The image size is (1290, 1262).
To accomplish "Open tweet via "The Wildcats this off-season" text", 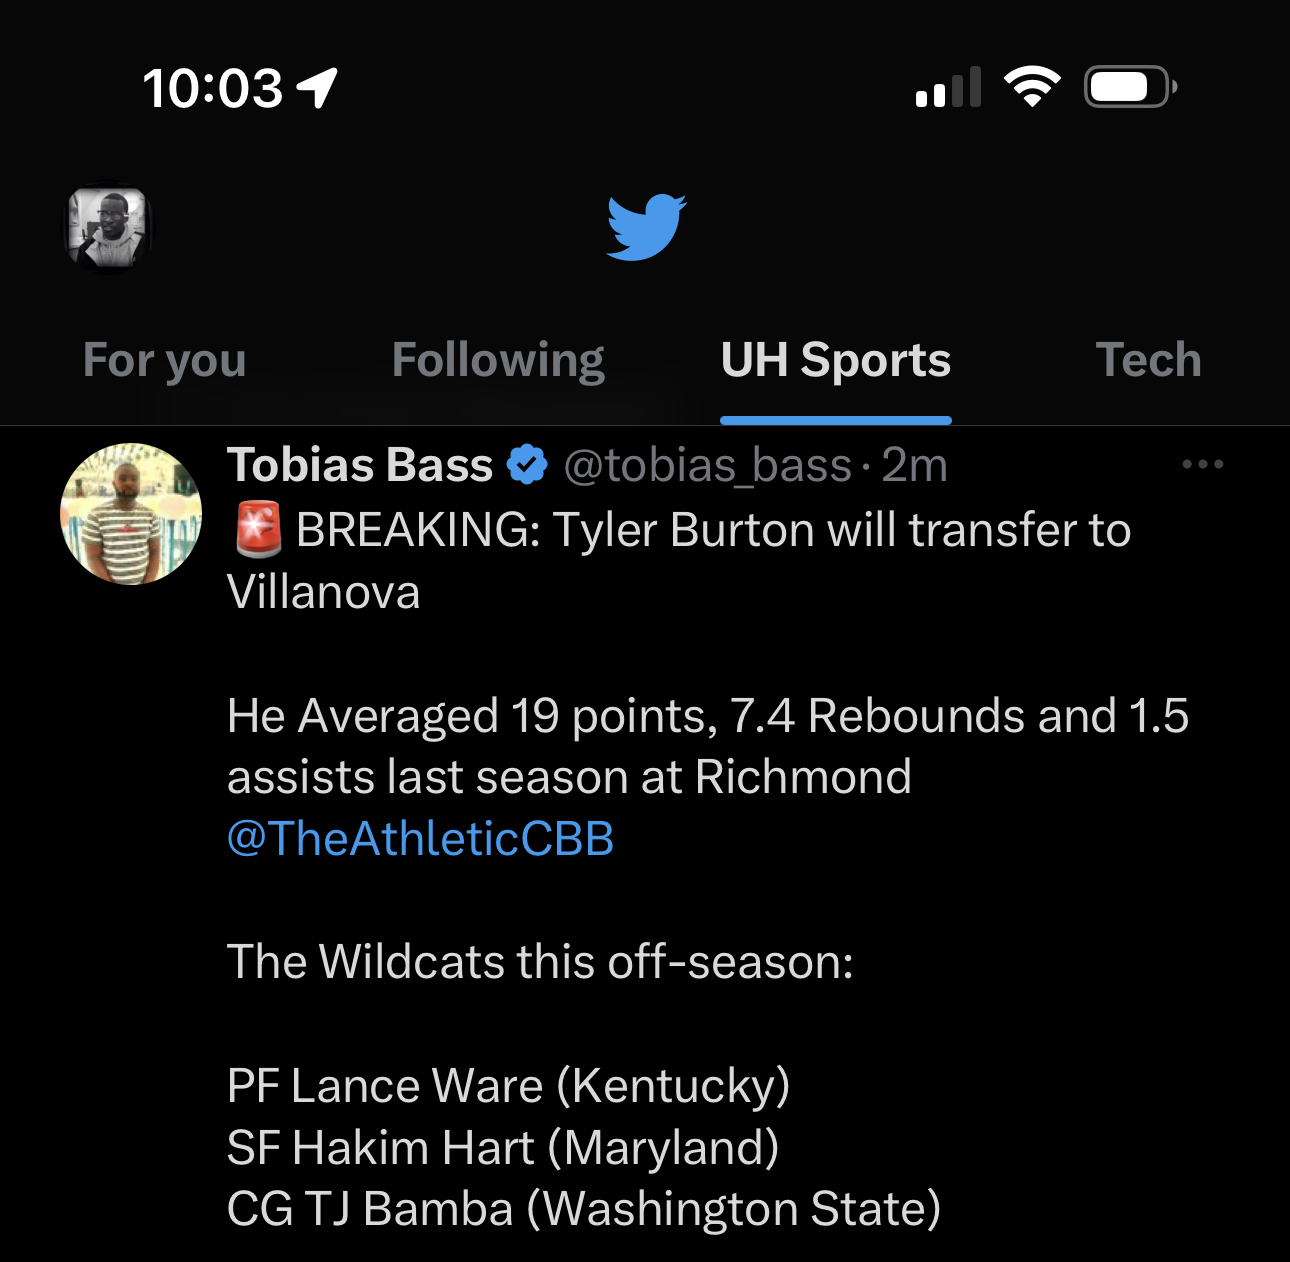I will 540,962.
